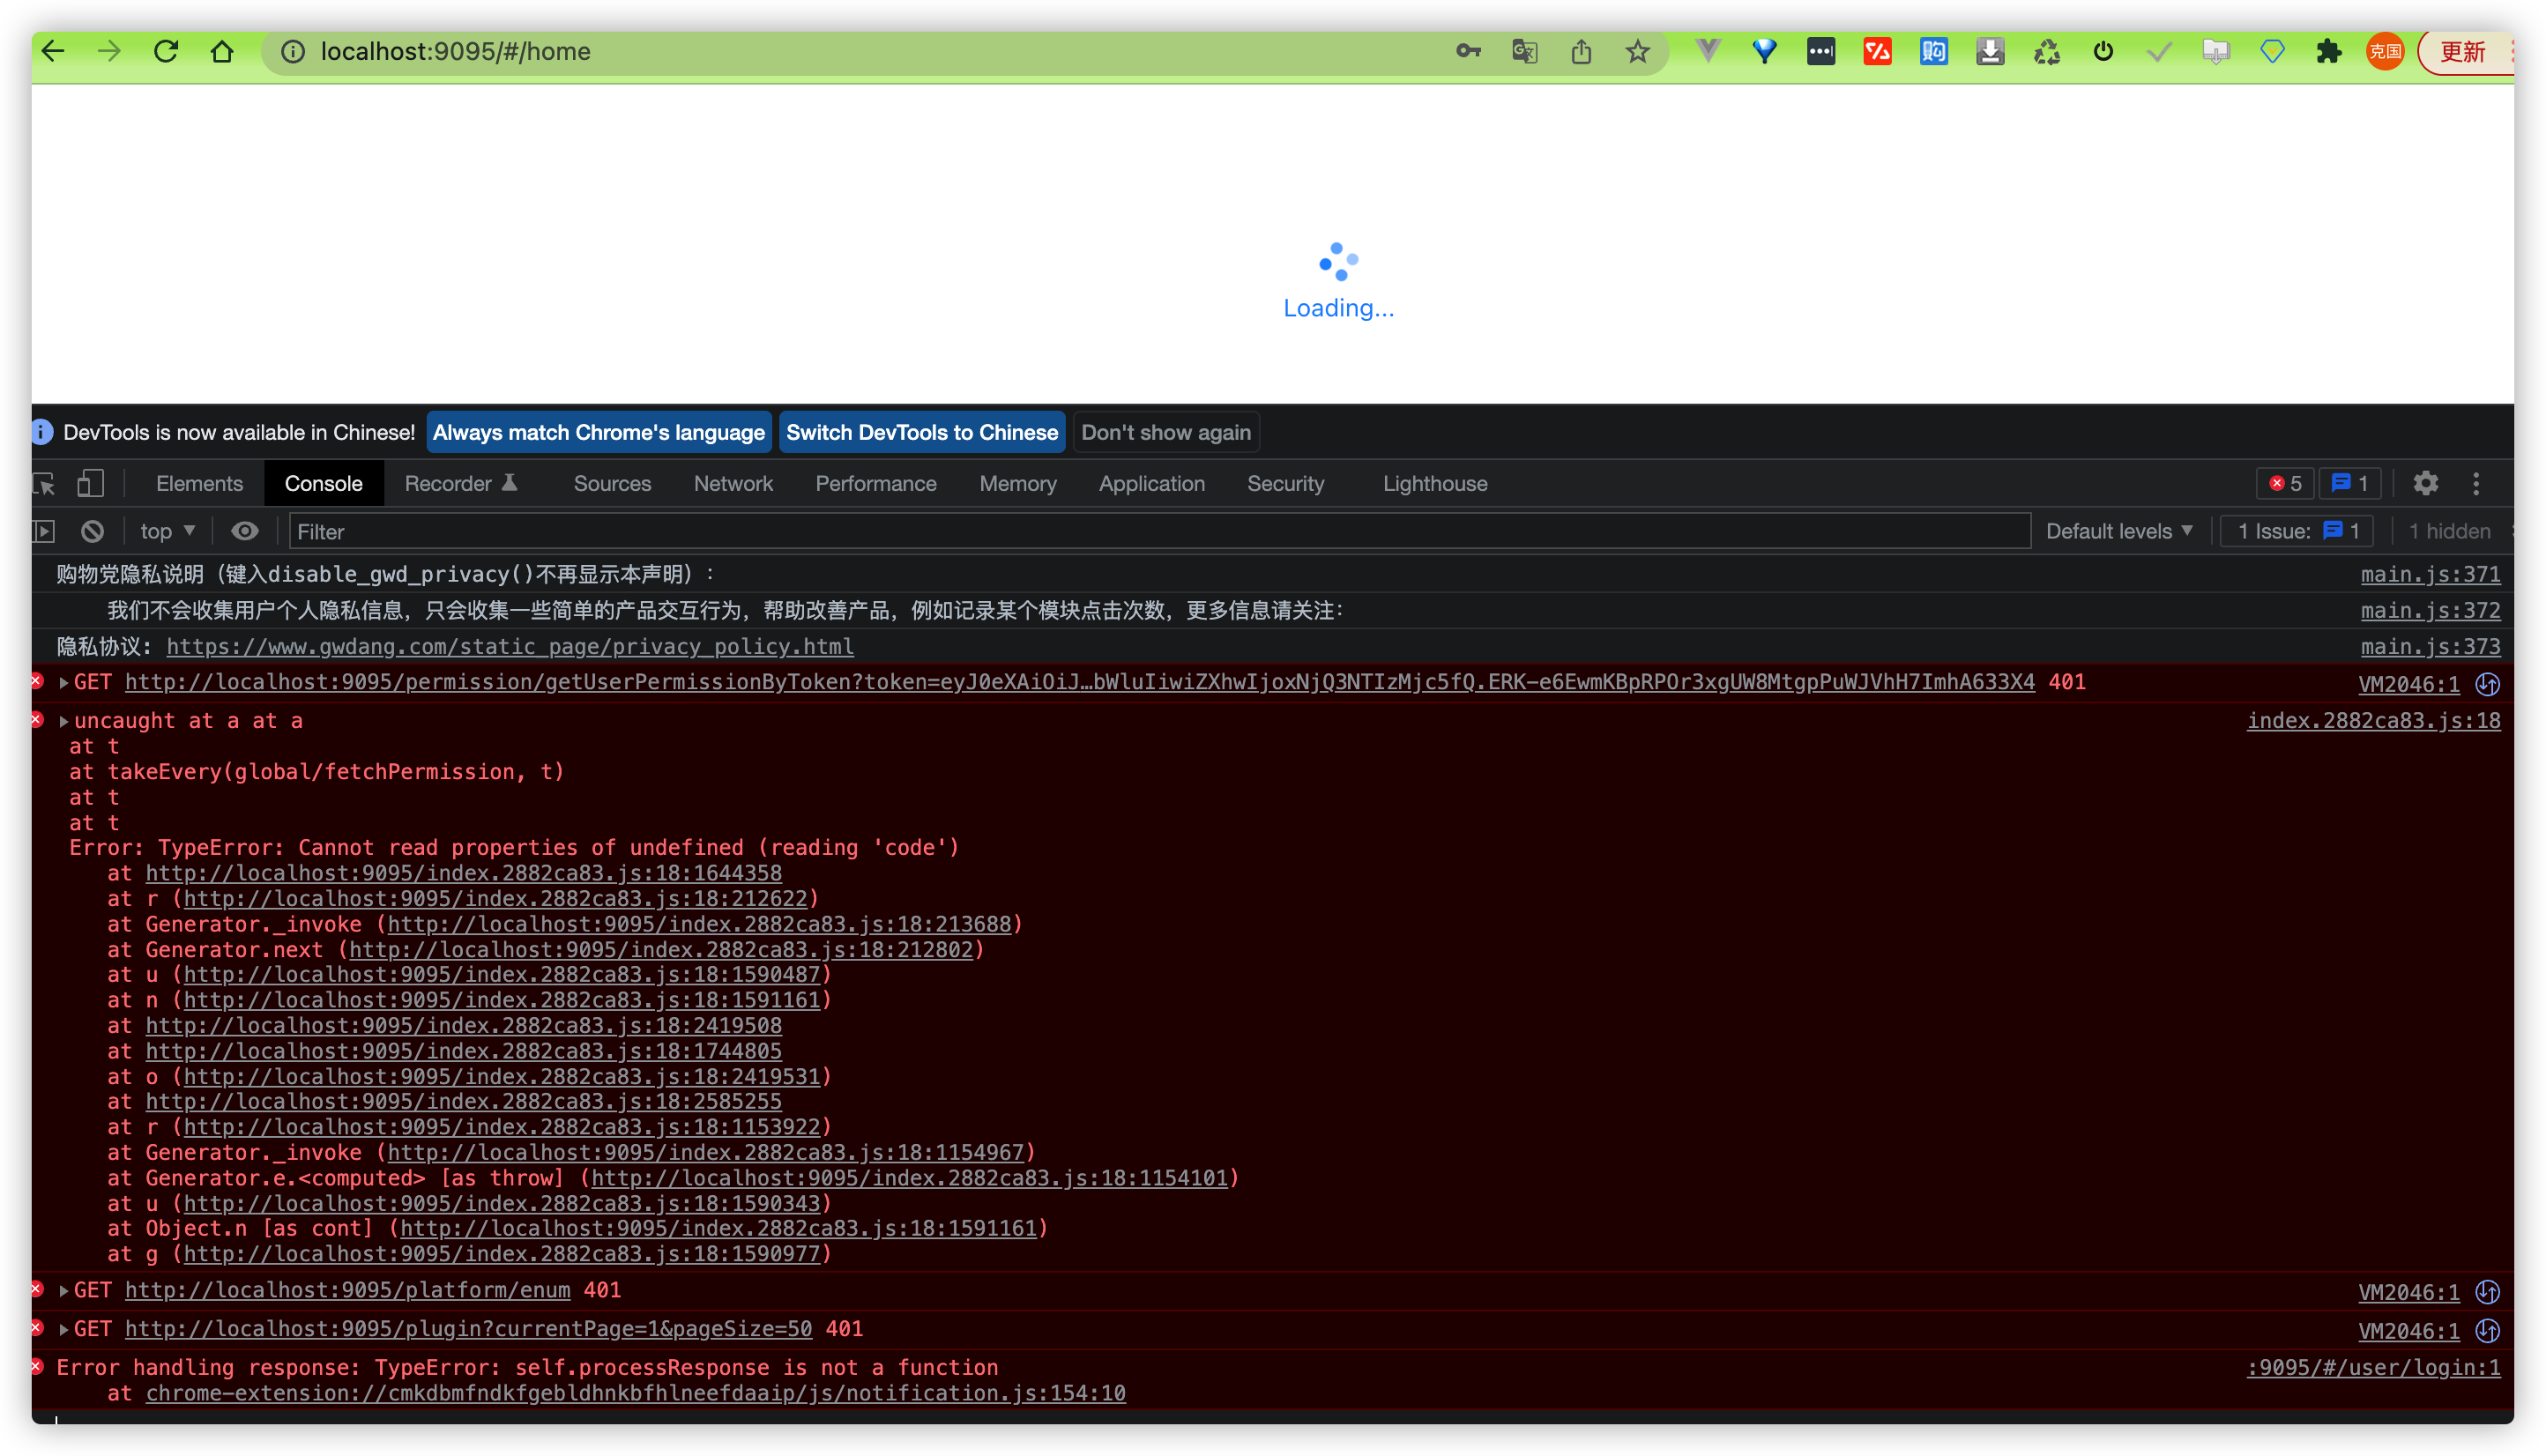Open the extensions puzzle piece icon
Viewport: 2546px width, 1456px height.
pos(2328,51)
